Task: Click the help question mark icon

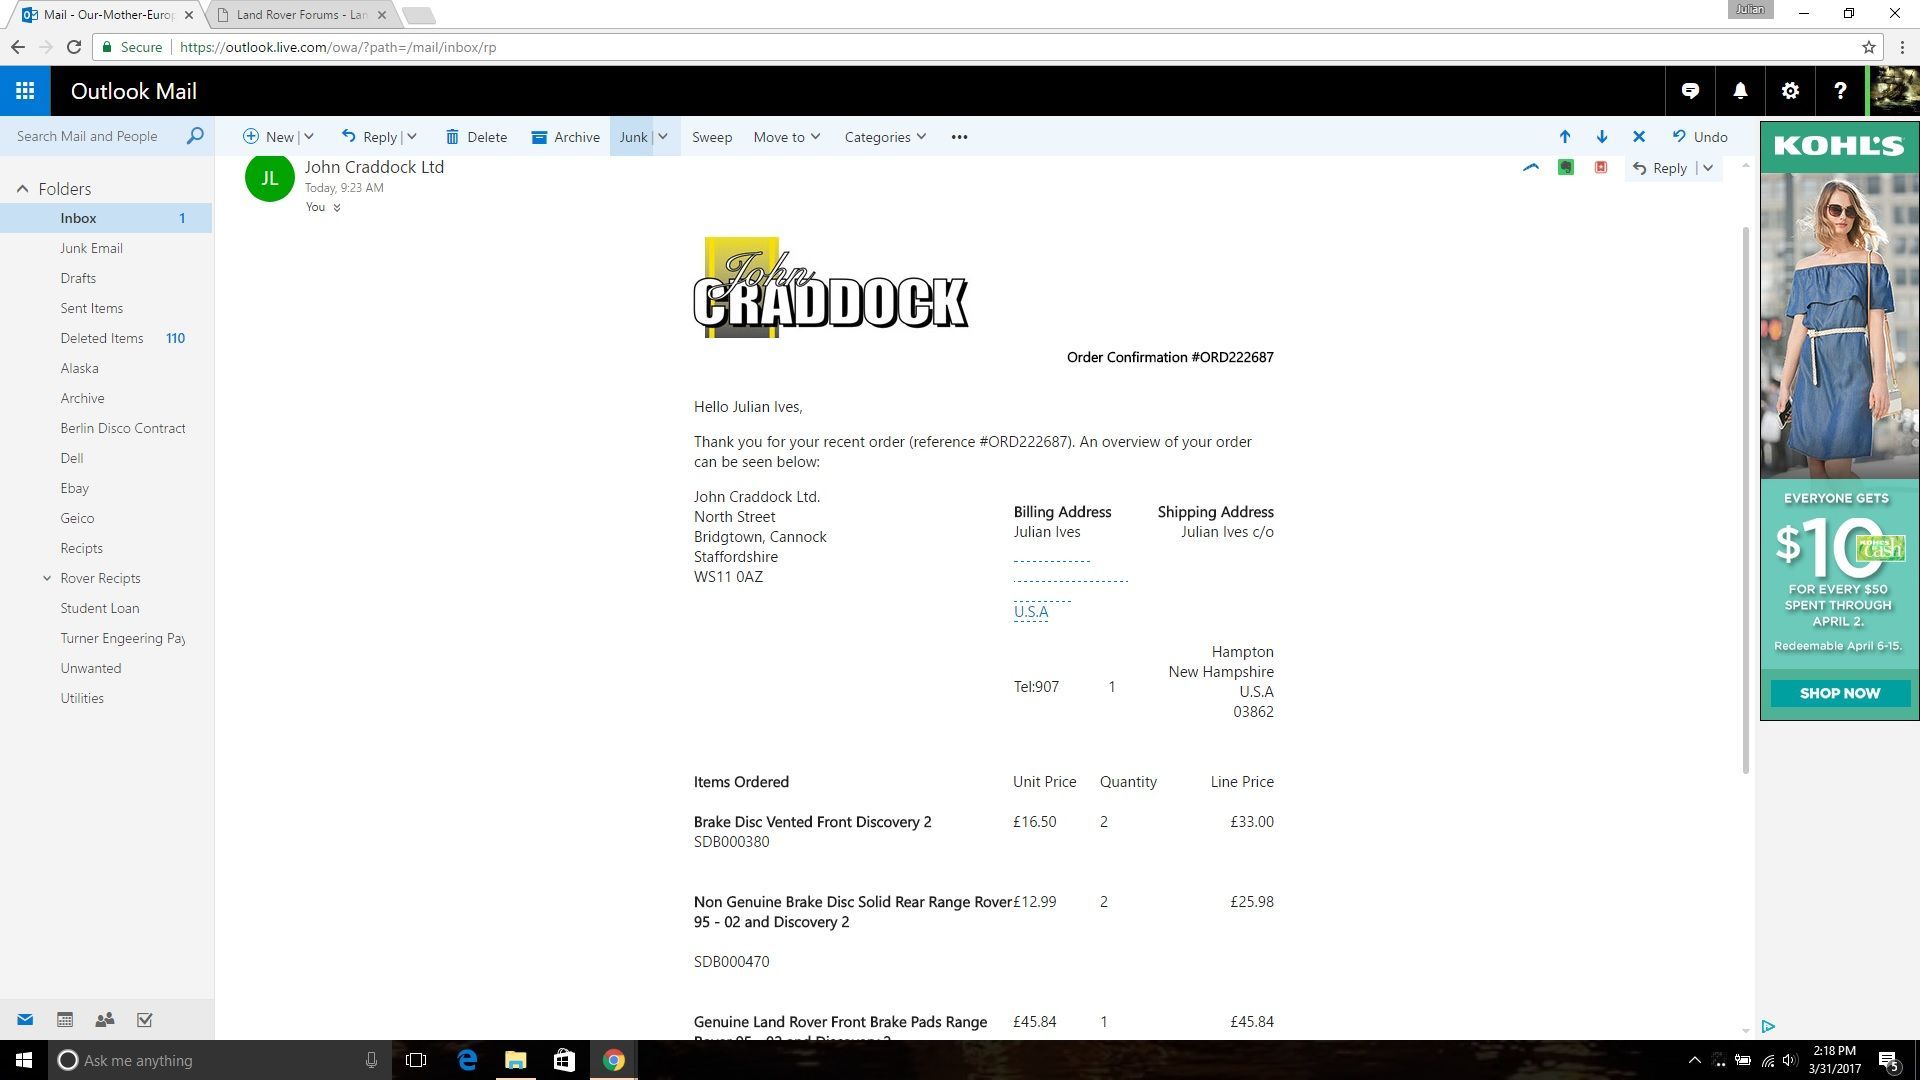Action: pos(1840,91)
